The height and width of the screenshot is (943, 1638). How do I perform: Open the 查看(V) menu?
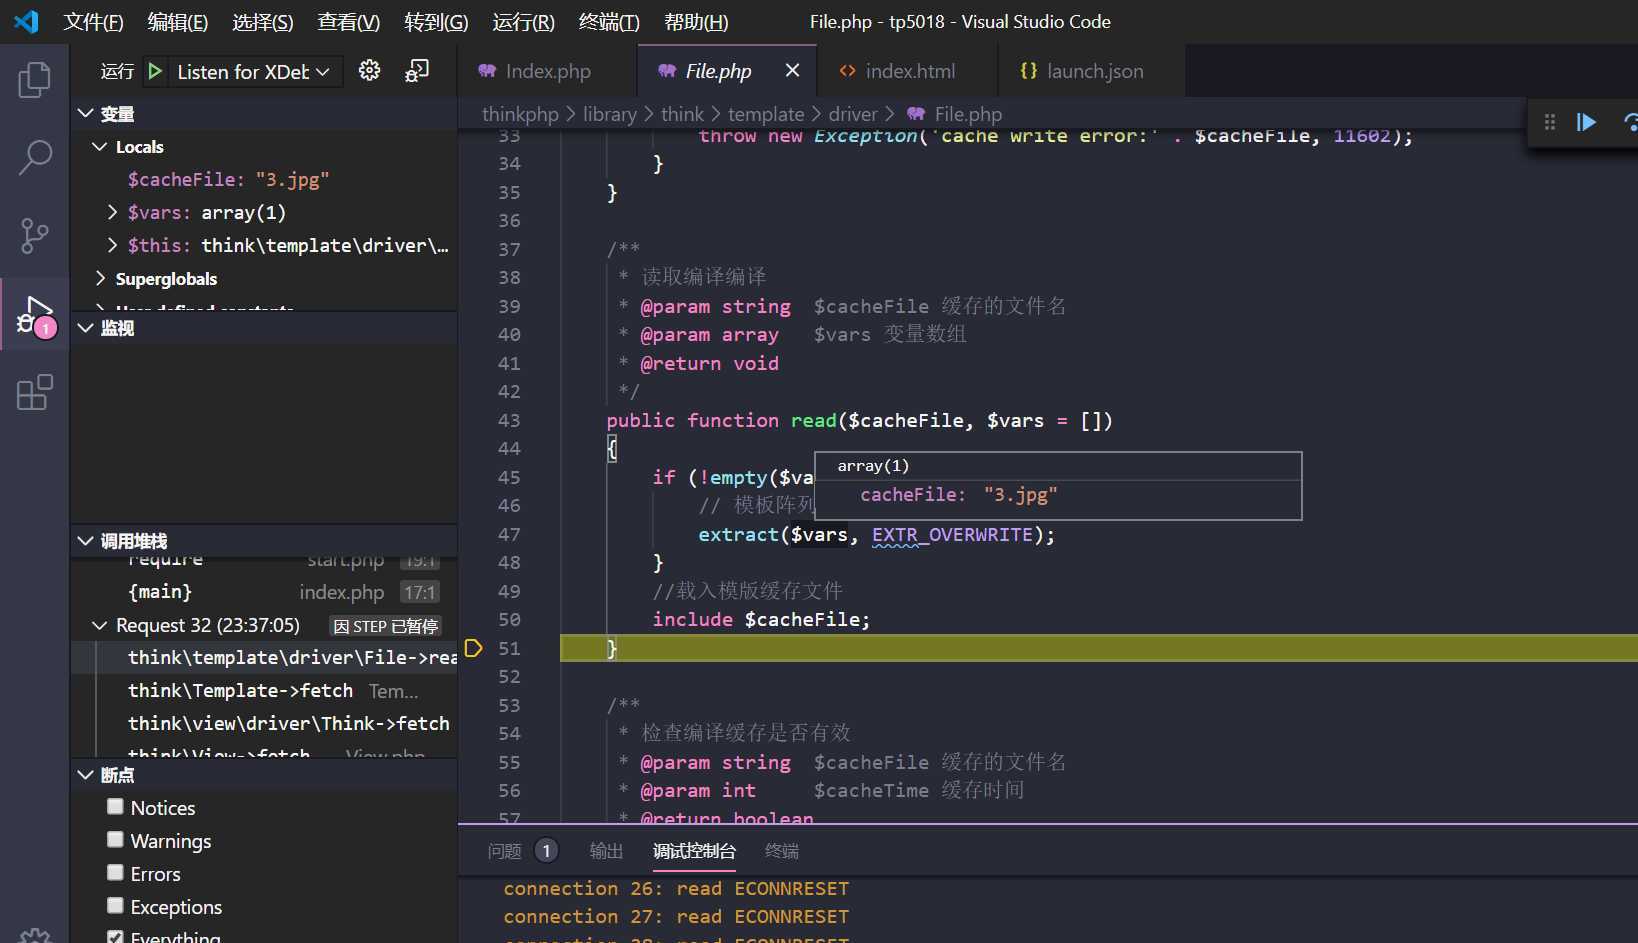(x=349, y=21)
